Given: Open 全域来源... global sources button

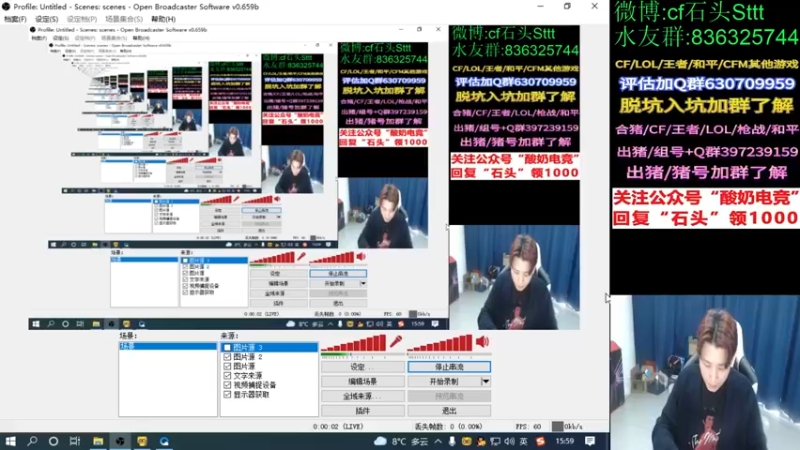Looking at the screenshot, I should tap(363, 396).
